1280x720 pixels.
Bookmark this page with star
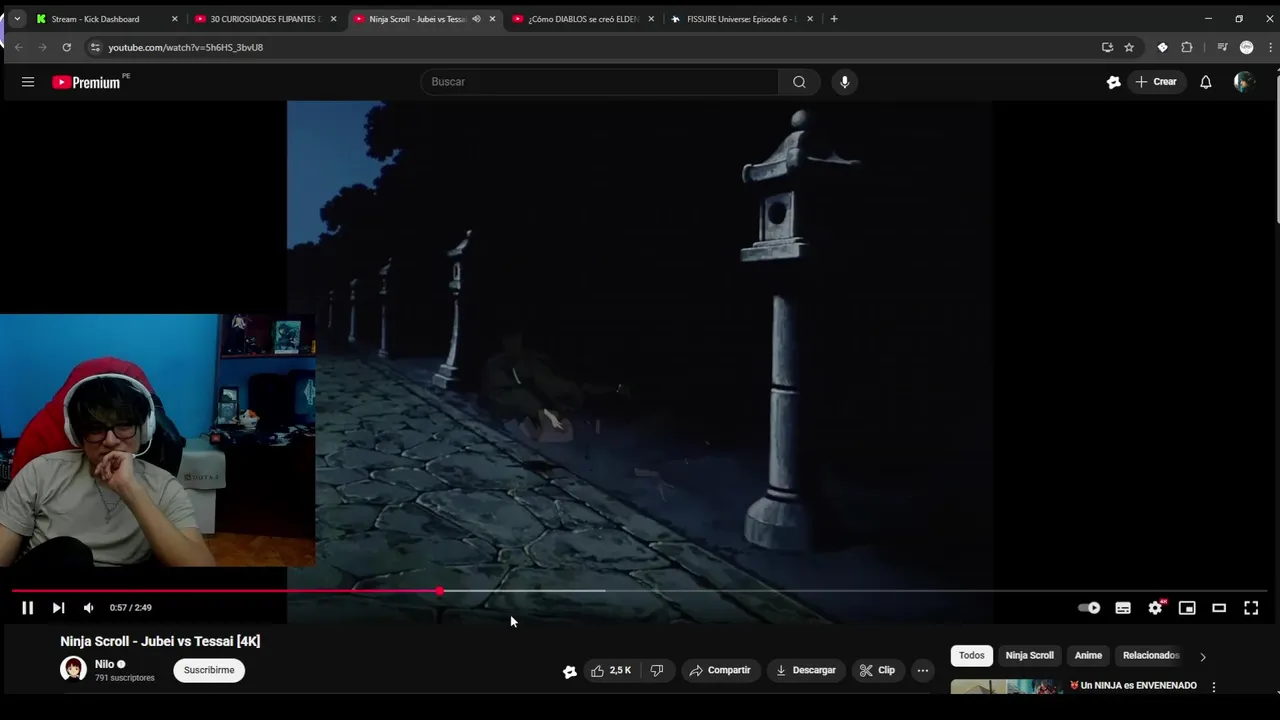tap(1129, 47)
